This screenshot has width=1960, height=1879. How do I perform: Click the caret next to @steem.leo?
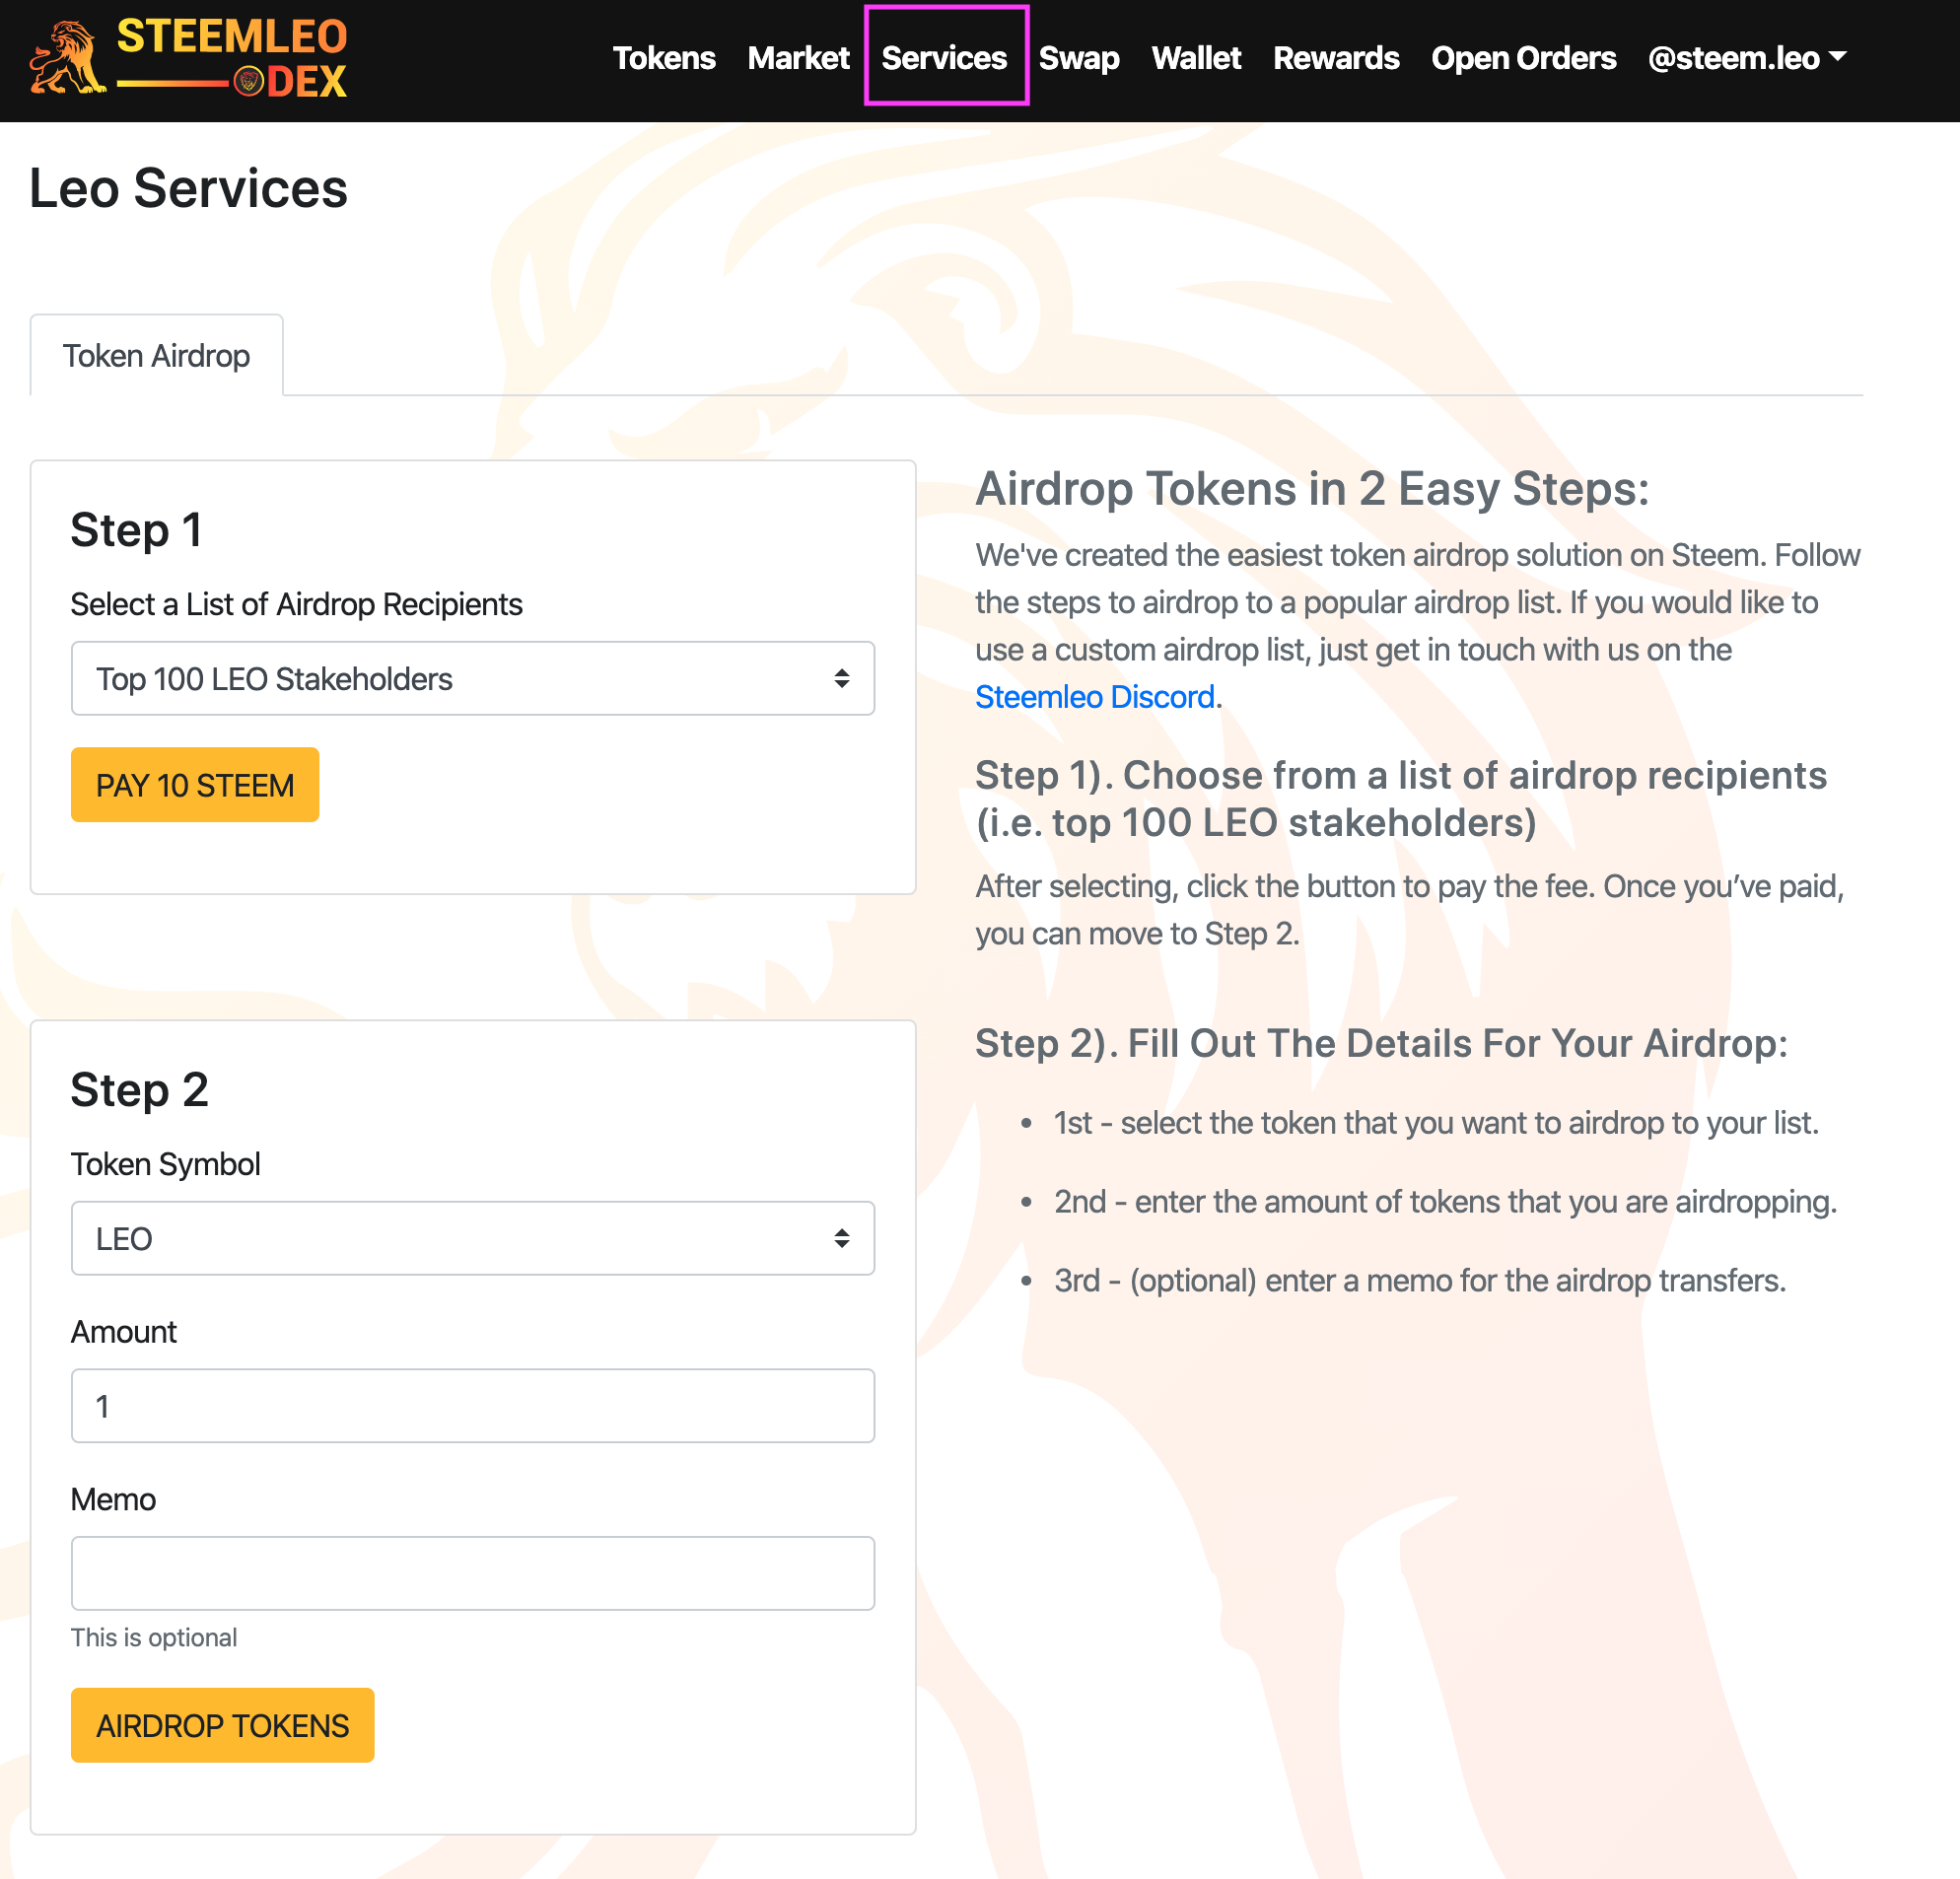1837,57
